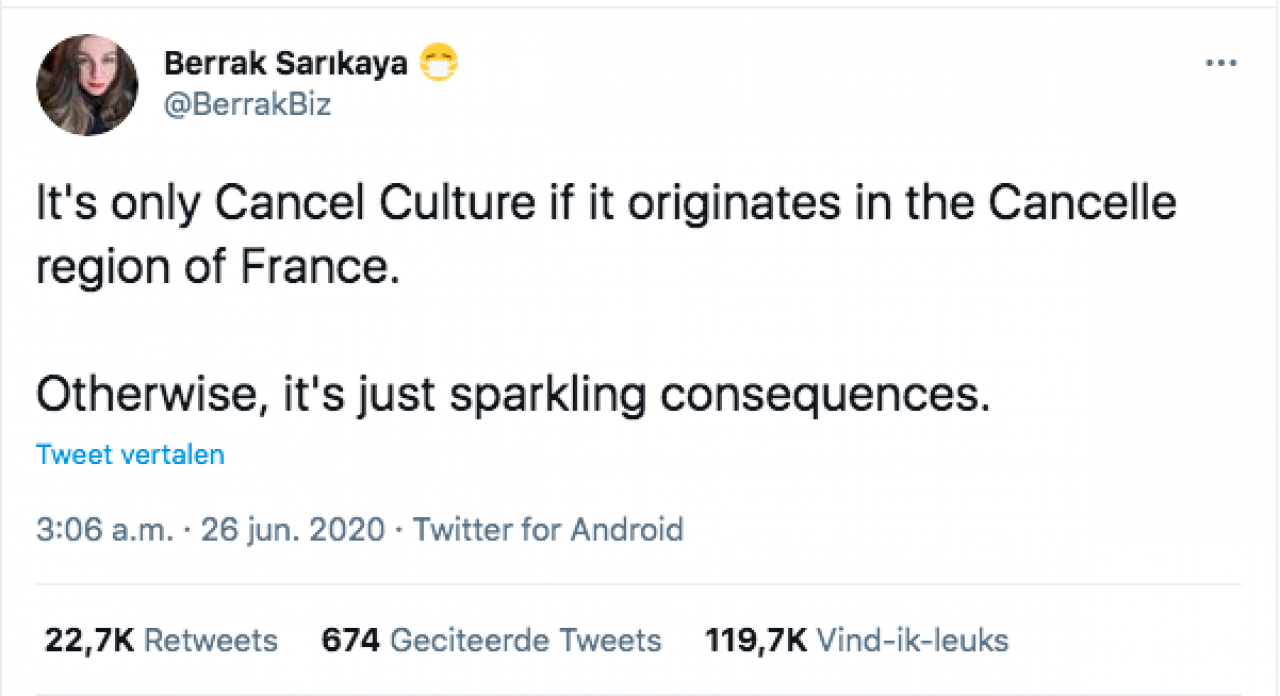Open the Geciteerde Tweets list label
Viewport: 1280px width, 696px height.
526,640
